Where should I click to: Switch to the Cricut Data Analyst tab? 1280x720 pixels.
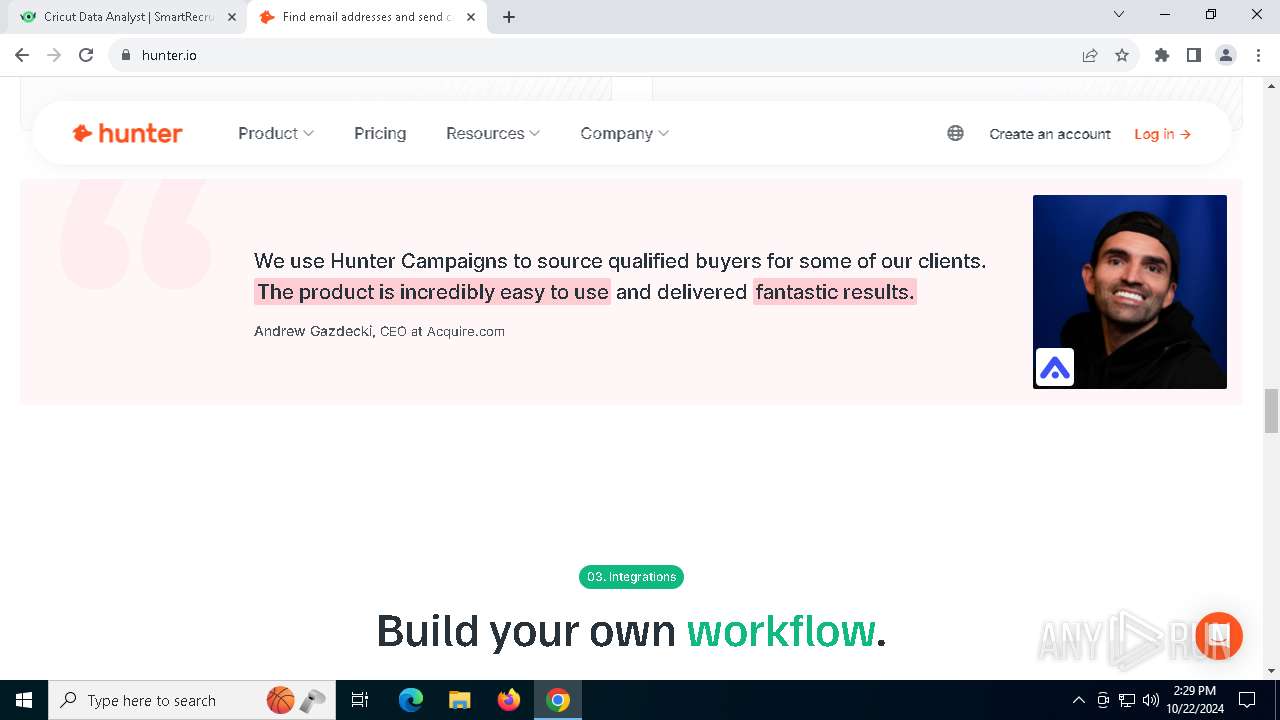click(128, 17)
